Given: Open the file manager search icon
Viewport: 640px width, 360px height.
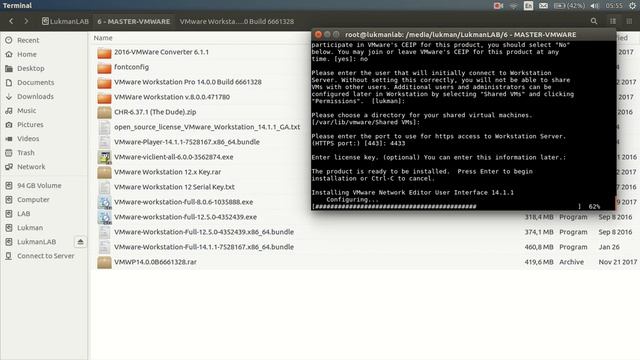Looking at the screenshot, I should [x=594, y=21].
